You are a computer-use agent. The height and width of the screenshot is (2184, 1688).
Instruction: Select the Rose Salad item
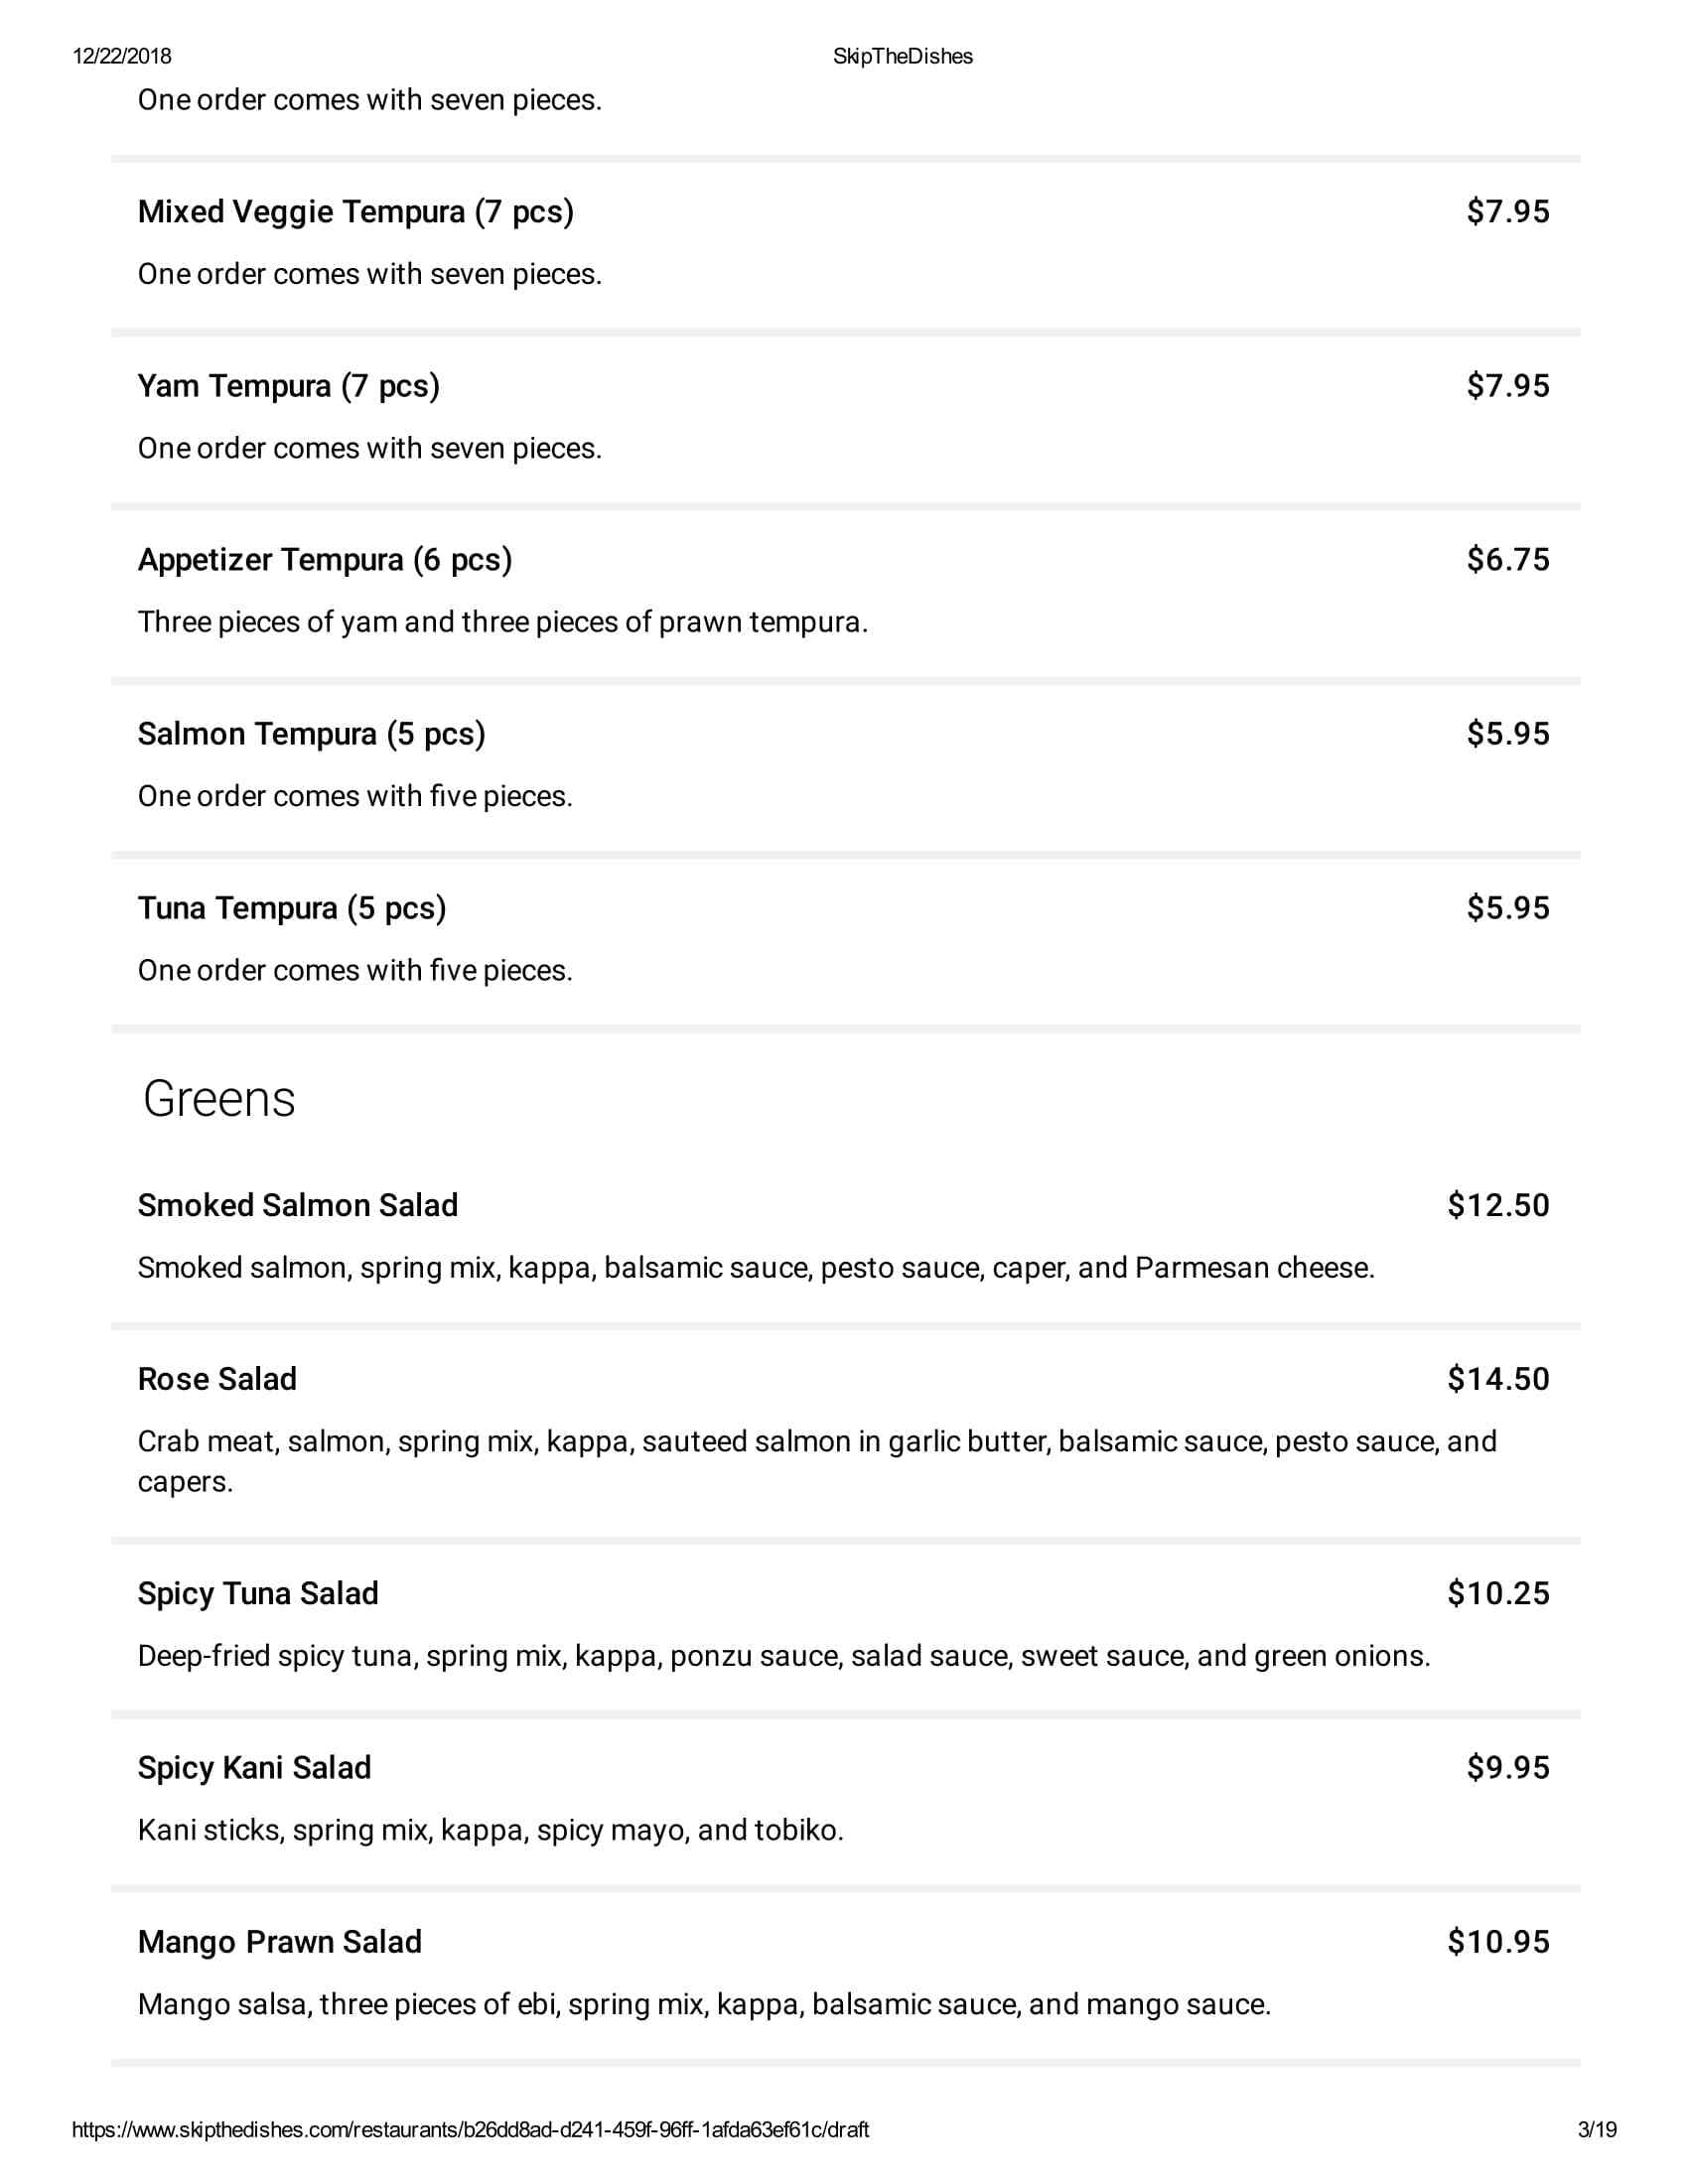tap(217, 1379)
